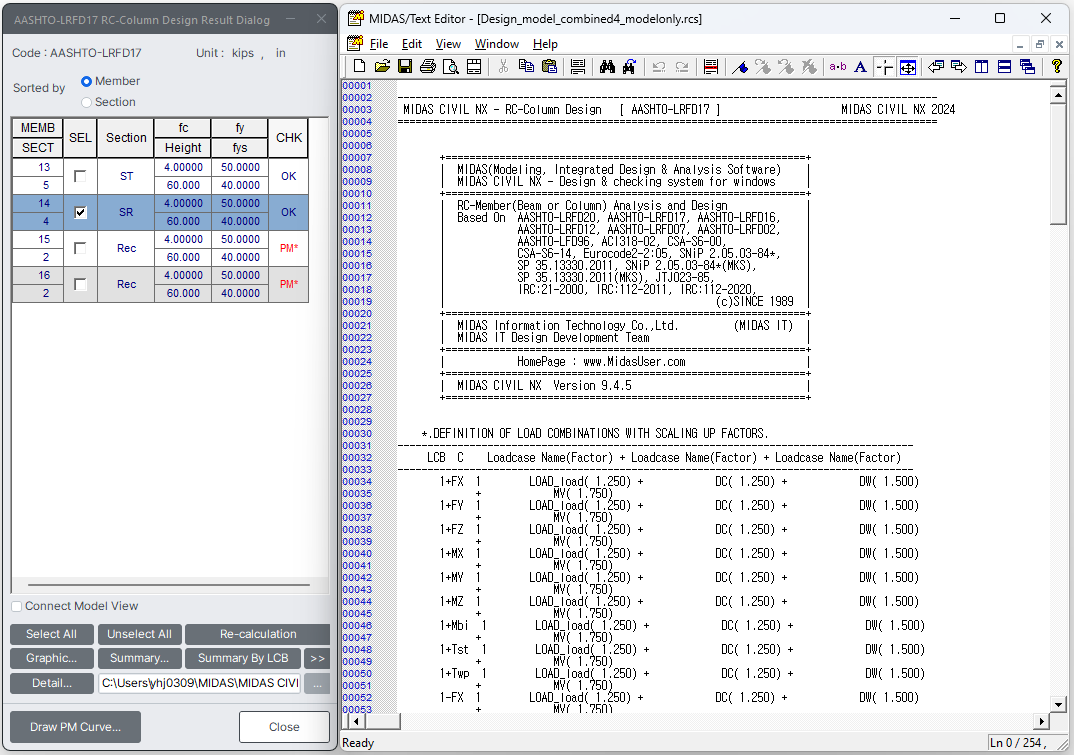Click the PM* result for member 15

point(288,248)
